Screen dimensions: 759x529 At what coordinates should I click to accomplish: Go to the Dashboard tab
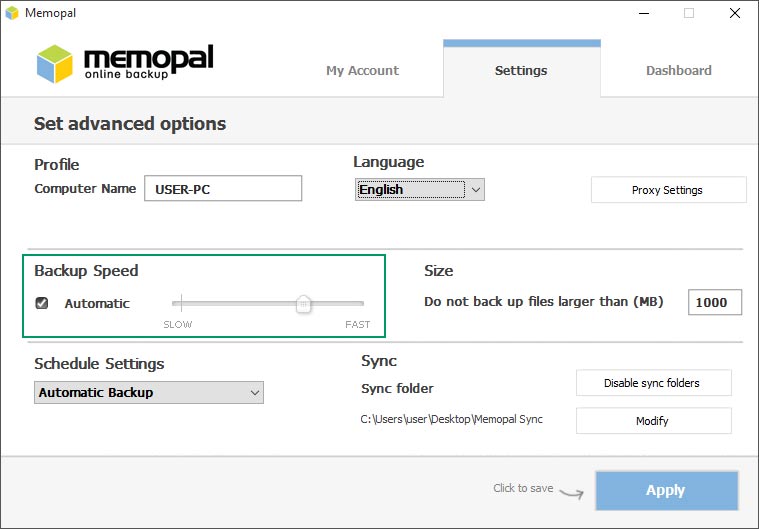[679, 71]
